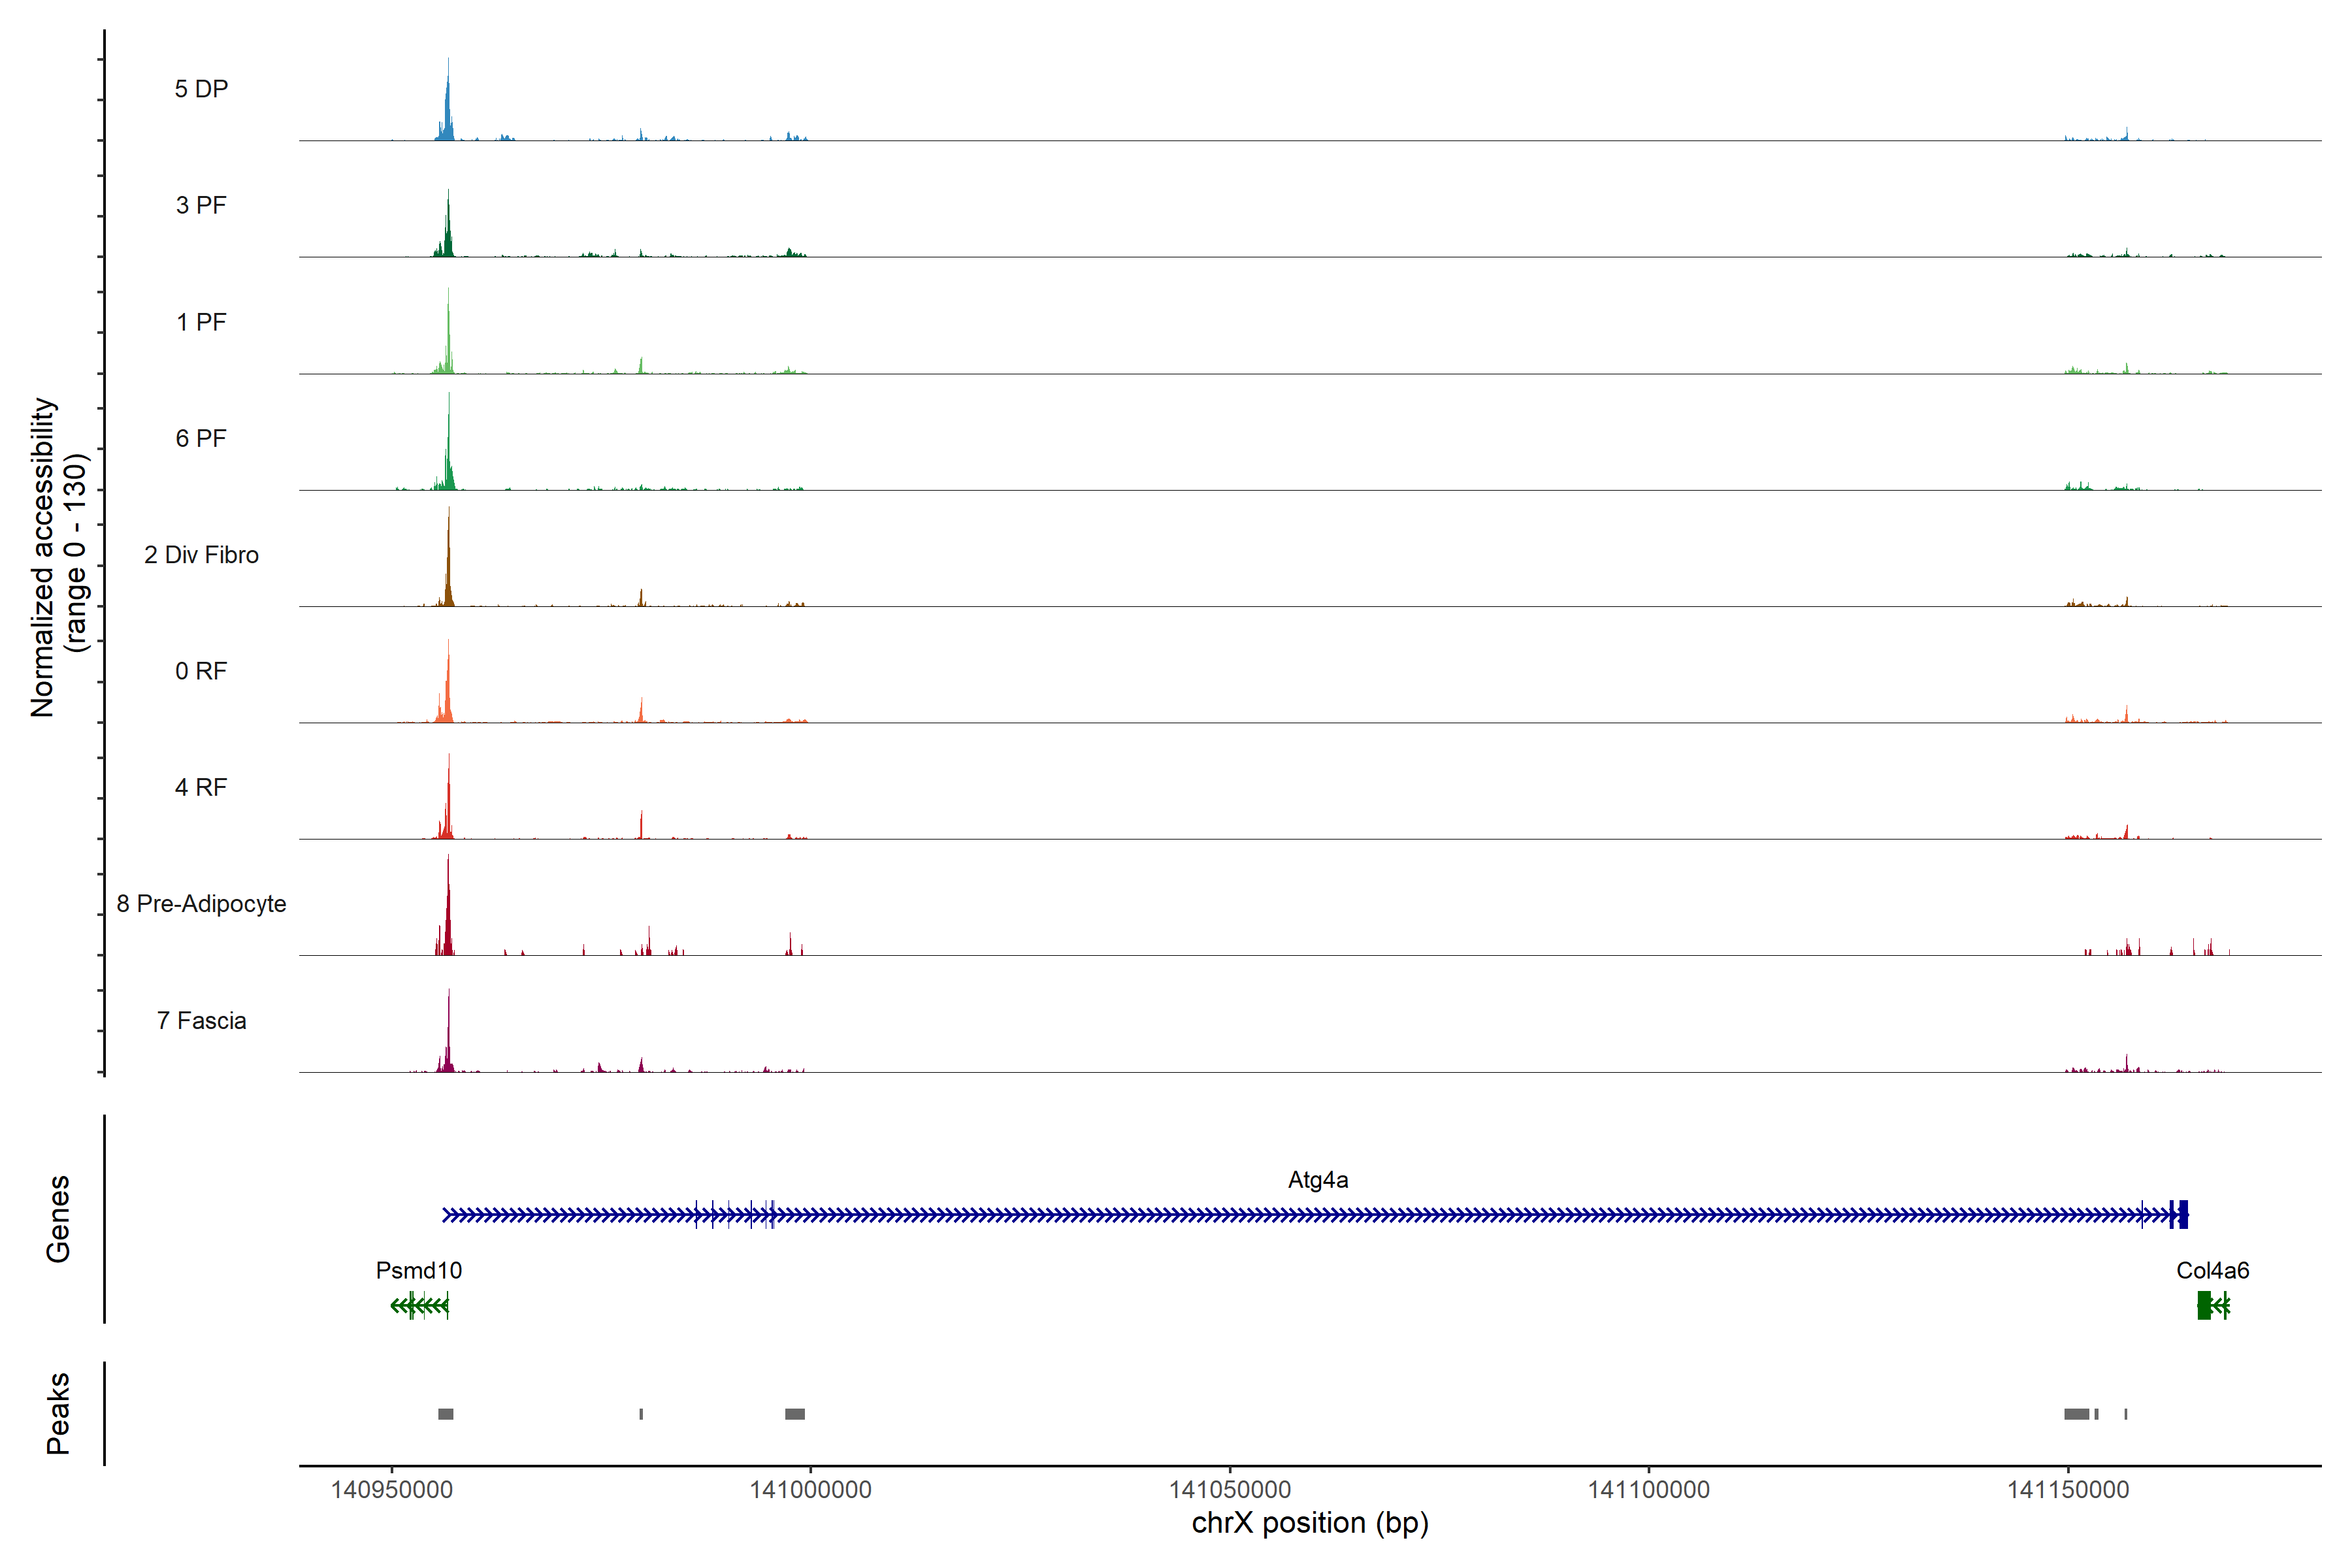Viewport: 2352px width, 1568px height.
Task: Click the 7 Fascia track label
Action: (201, 1020)
